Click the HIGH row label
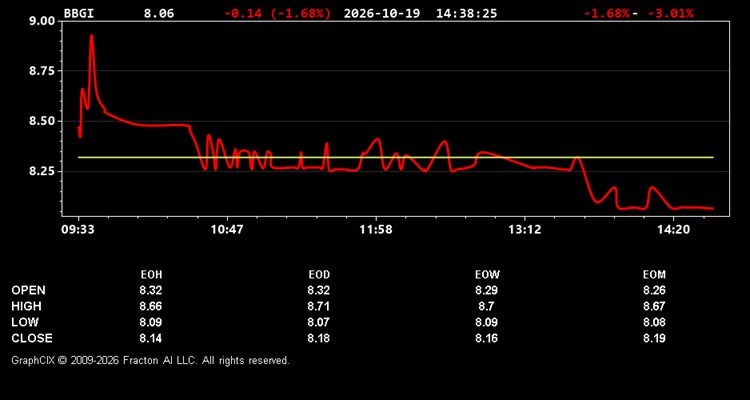Image resolution: width=750 pixels, height=400 pixels. [26, 306]
